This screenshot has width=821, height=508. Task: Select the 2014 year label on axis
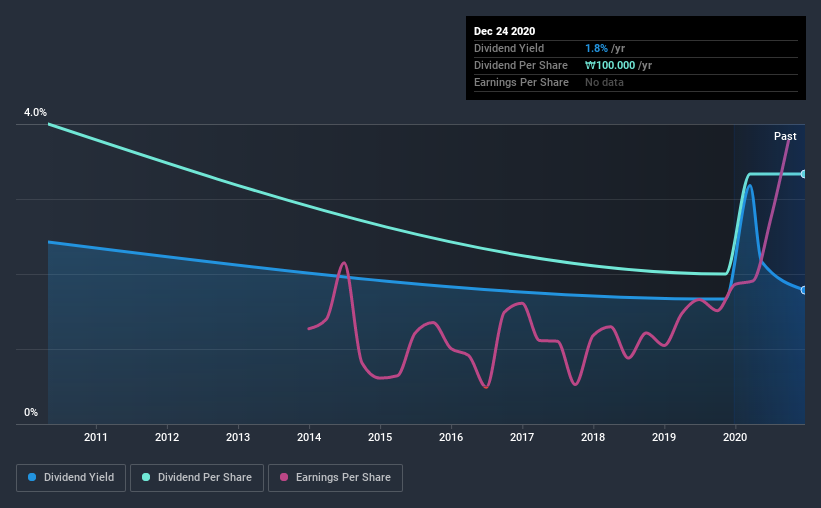pos(309,437)
